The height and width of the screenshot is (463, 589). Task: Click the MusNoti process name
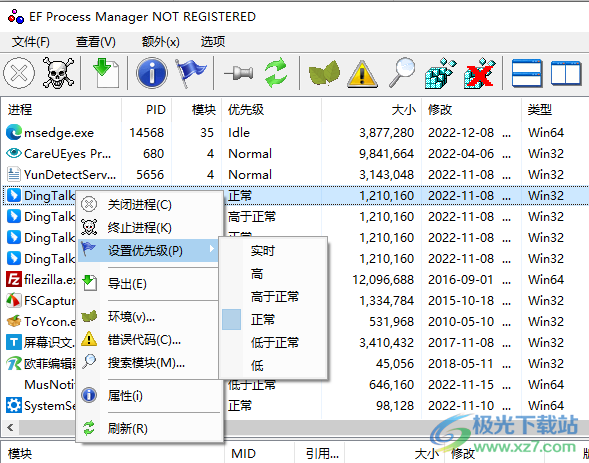point(49,385)
